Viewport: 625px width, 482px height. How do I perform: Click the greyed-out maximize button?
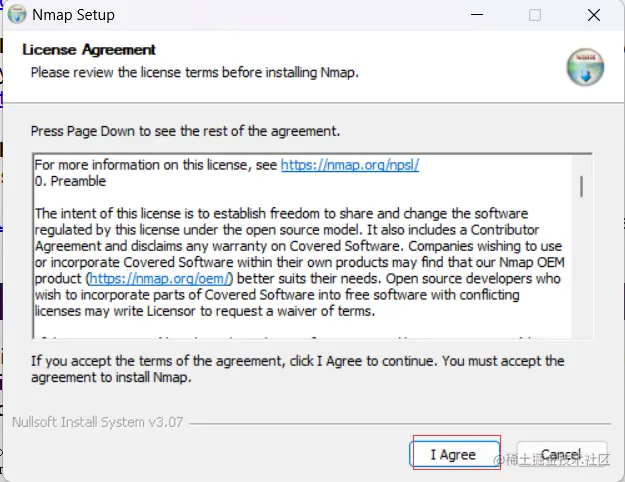(535, 15)
